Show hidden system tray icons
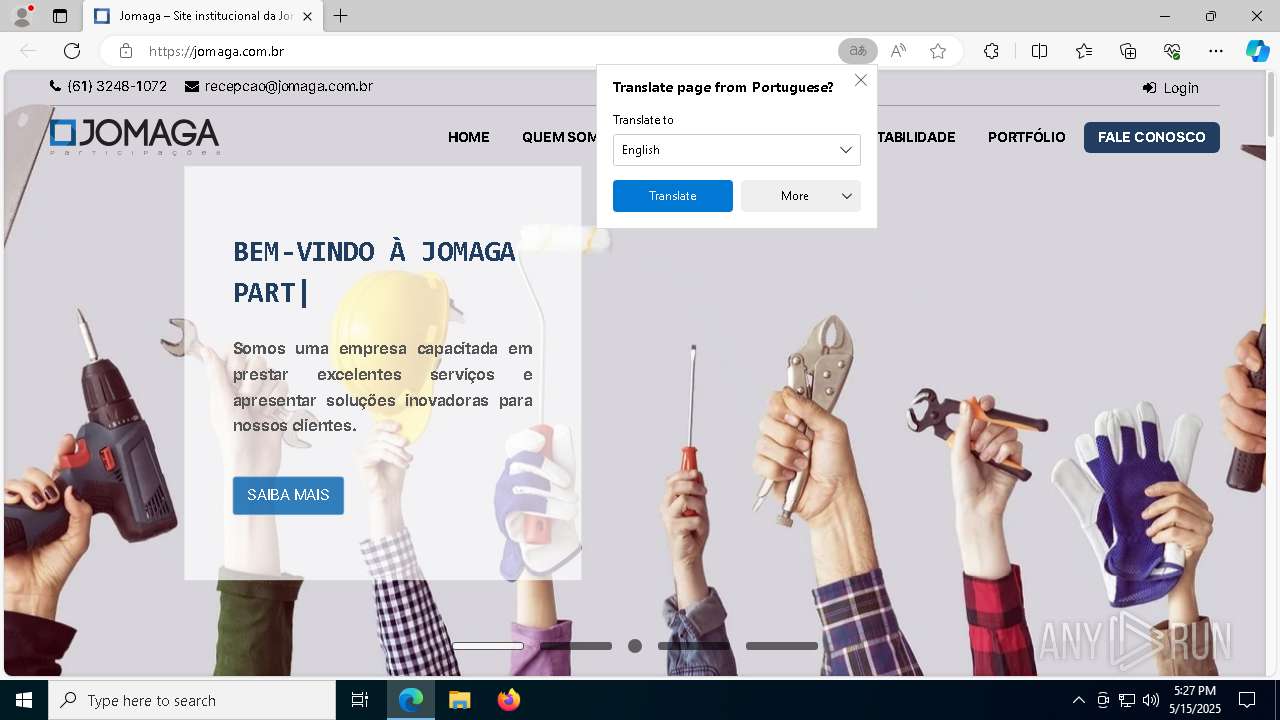The width and height of the screenshot is (1280, 720). point(1078,700)
